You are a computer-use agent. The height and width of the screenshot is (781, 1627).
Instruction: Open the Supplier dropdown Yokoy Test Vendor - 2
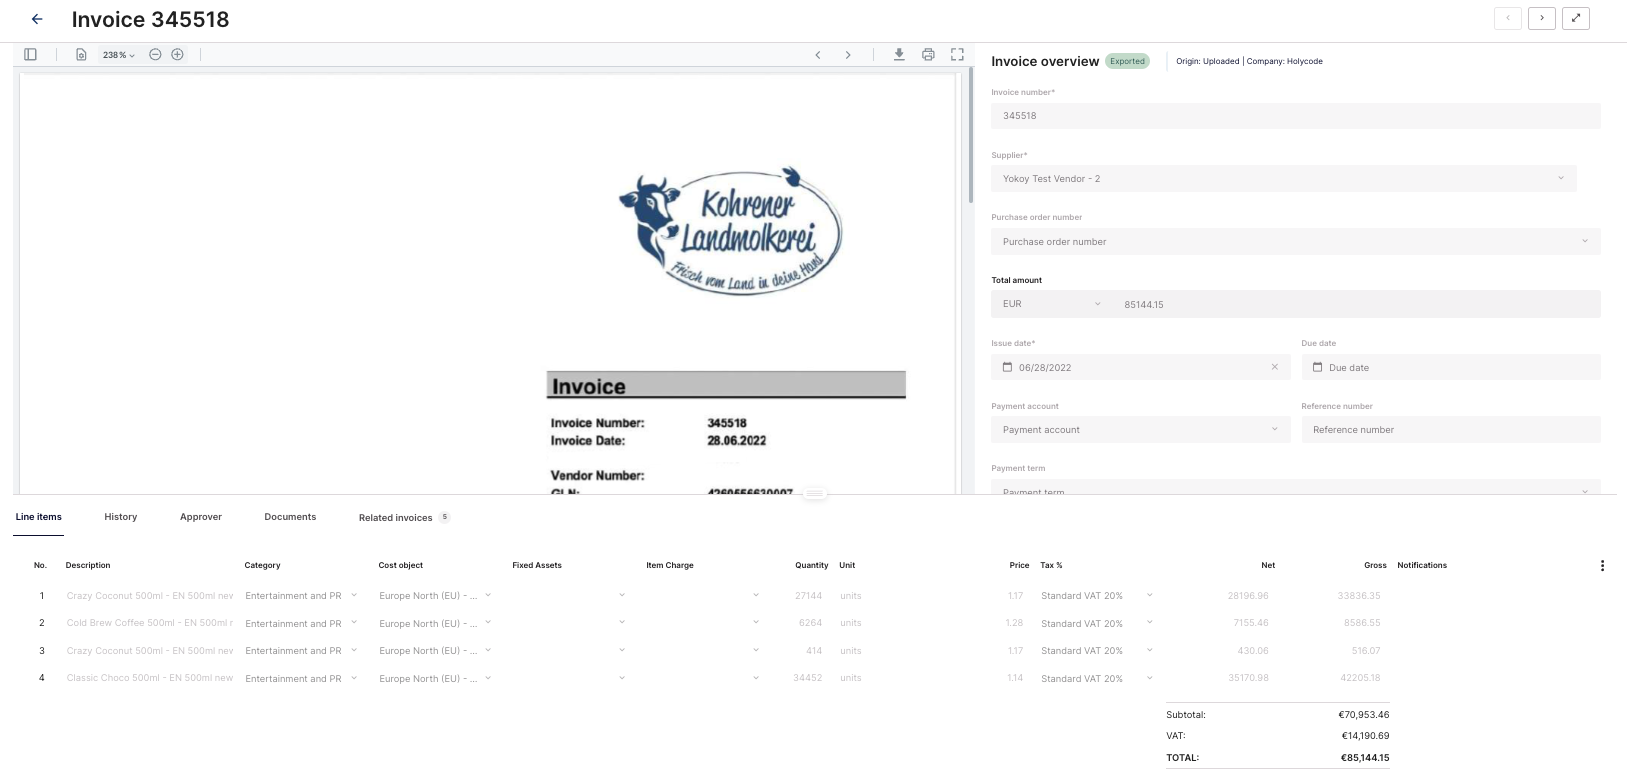pos(1284,178)
